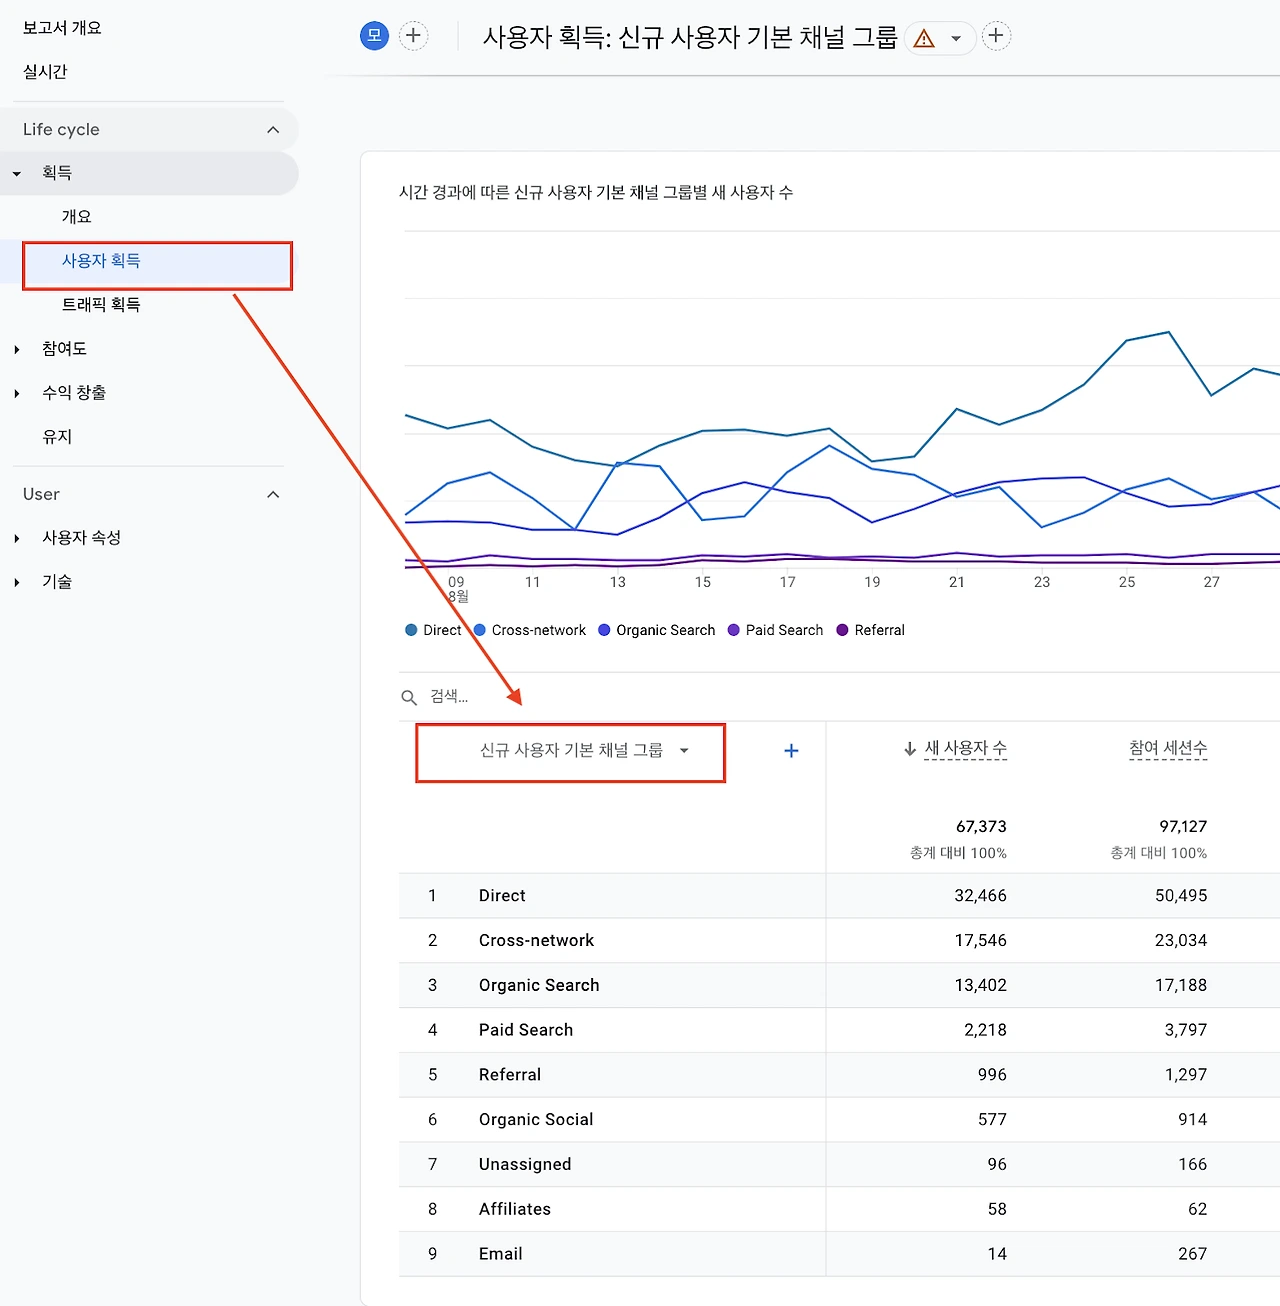Click the Organic Search new users value 13,402
Viewport: 1280px width, 1306px height.
980,986
